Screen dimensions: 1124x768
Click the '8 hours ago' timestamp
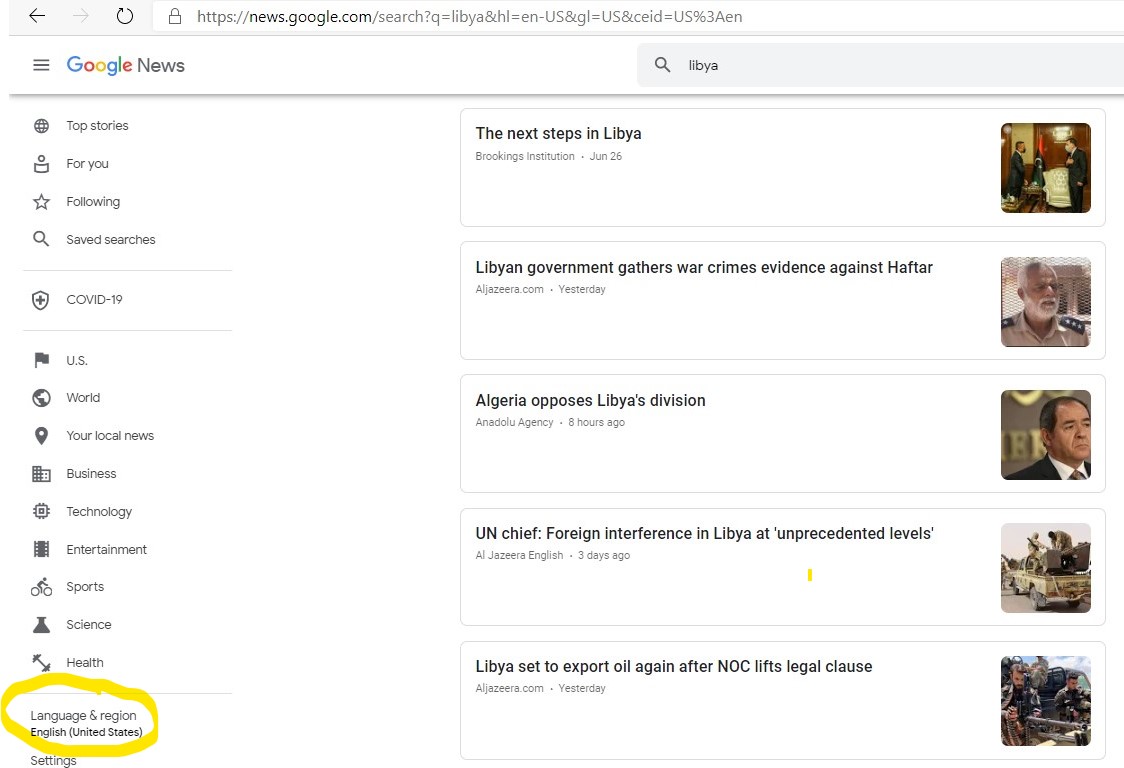(x=596, y=422)
